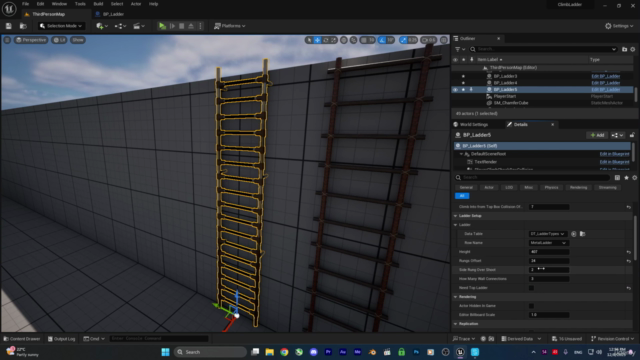Click the Stop simulation button
This screenshot has height=360, width=640.
(182, 26)
